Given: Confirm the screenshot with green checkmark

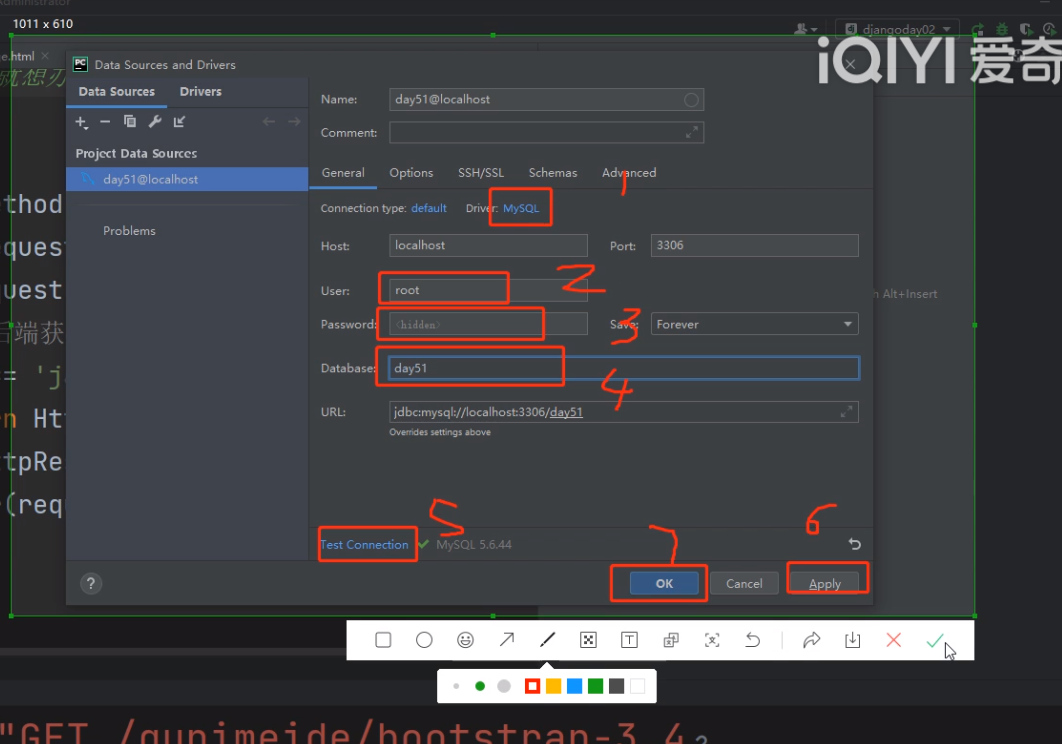Looking at the screenshot, I should (x=935, y=640).
